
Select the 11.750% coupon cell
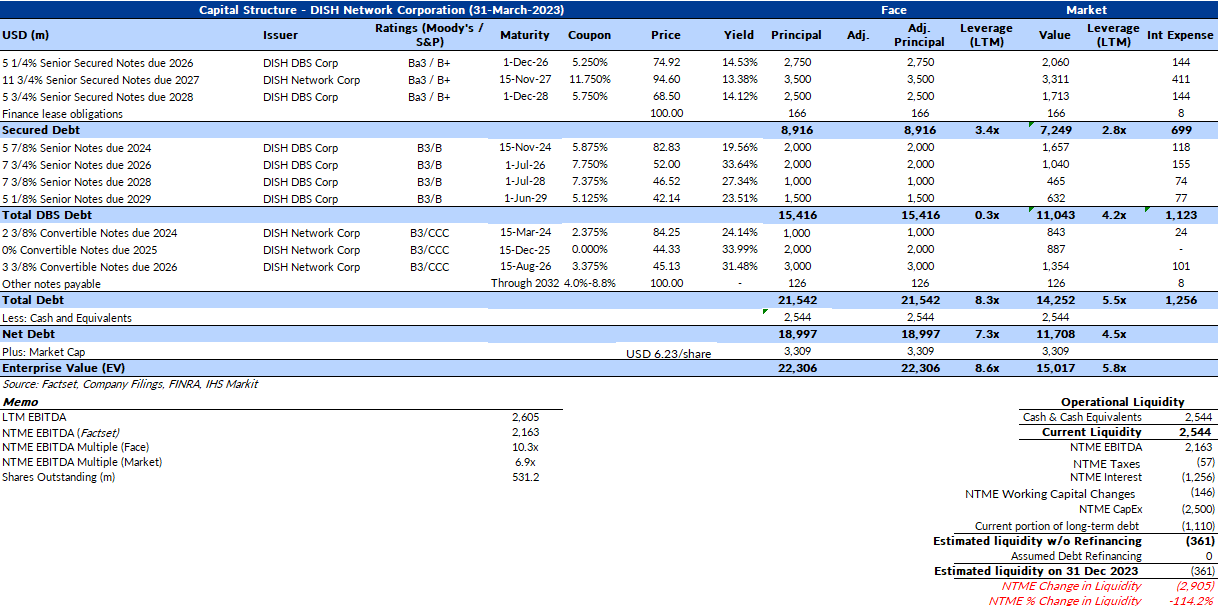(x=590, y=79)
